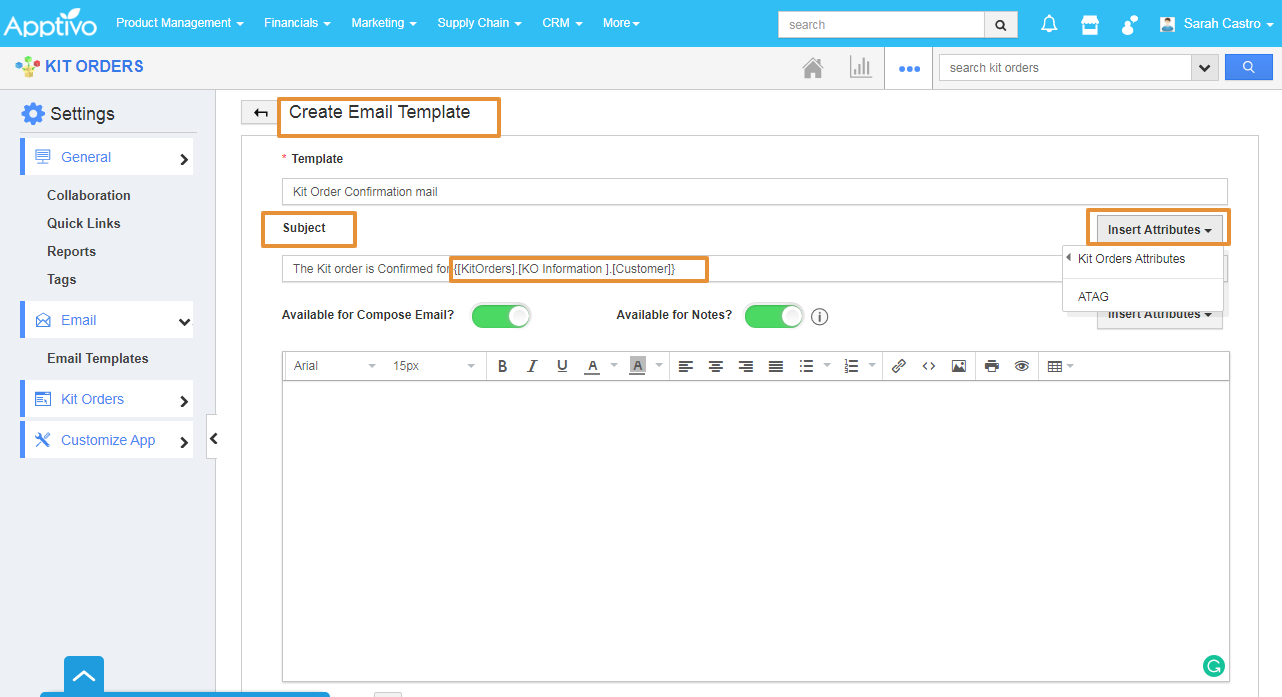1282x697 pixels.
Task: Click the back arrow button
Action: pos(260,113)
